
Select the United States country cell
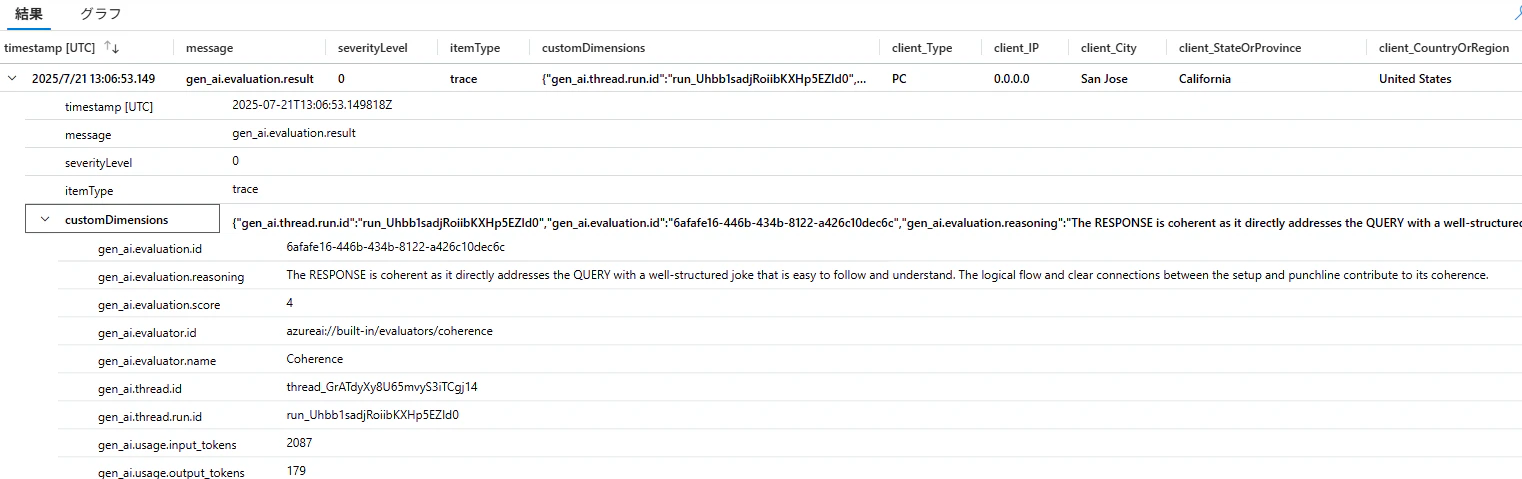point(1415,79)
